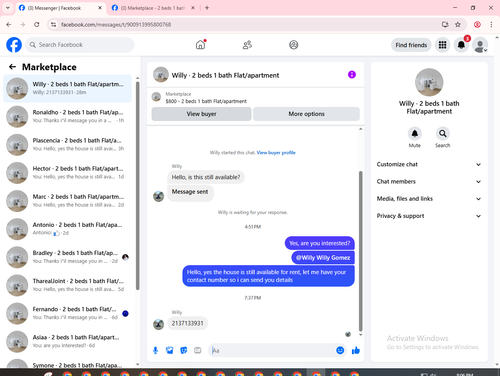Open the Willy conversation in list
Image resolution: width=500 pixels, height=376 pixels.
click(x=67, y=88)
